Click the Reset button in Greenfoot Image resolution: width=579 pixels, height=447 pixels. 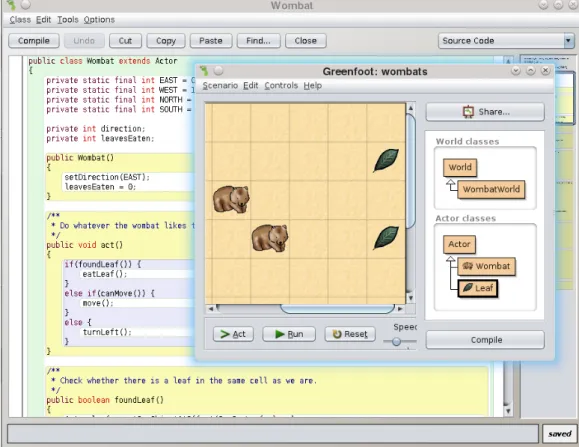[x=350, y=334]
